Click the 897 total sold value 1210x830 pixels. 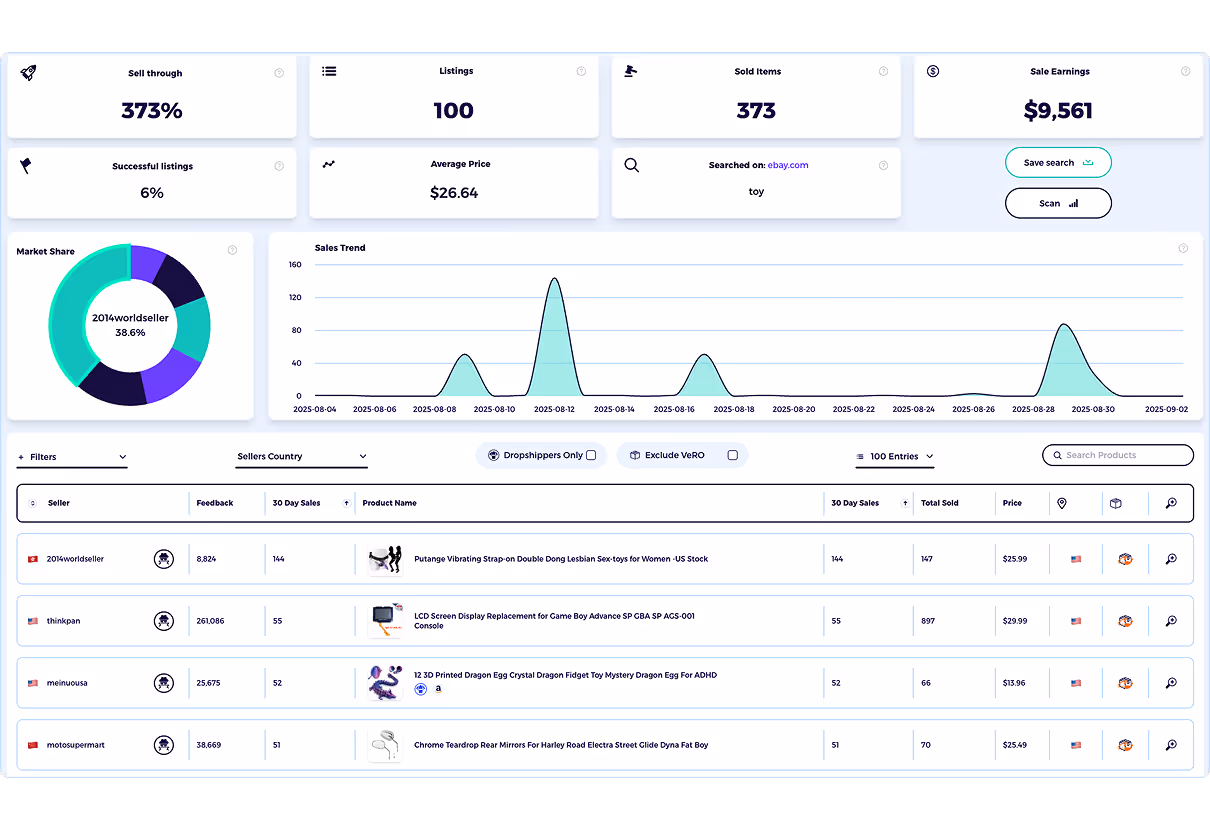928,621
